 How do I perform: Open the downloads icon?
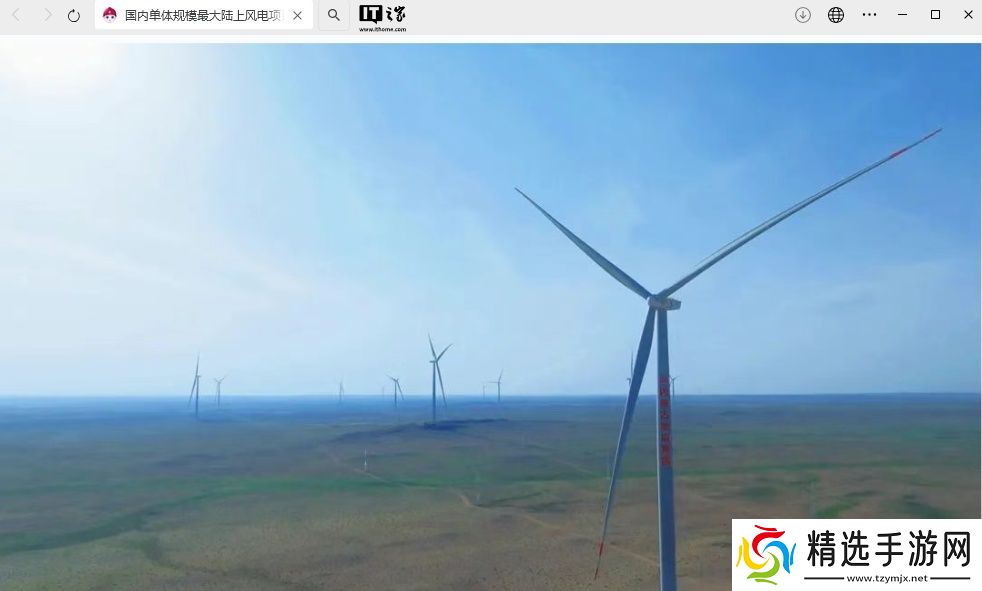point(803,15)
